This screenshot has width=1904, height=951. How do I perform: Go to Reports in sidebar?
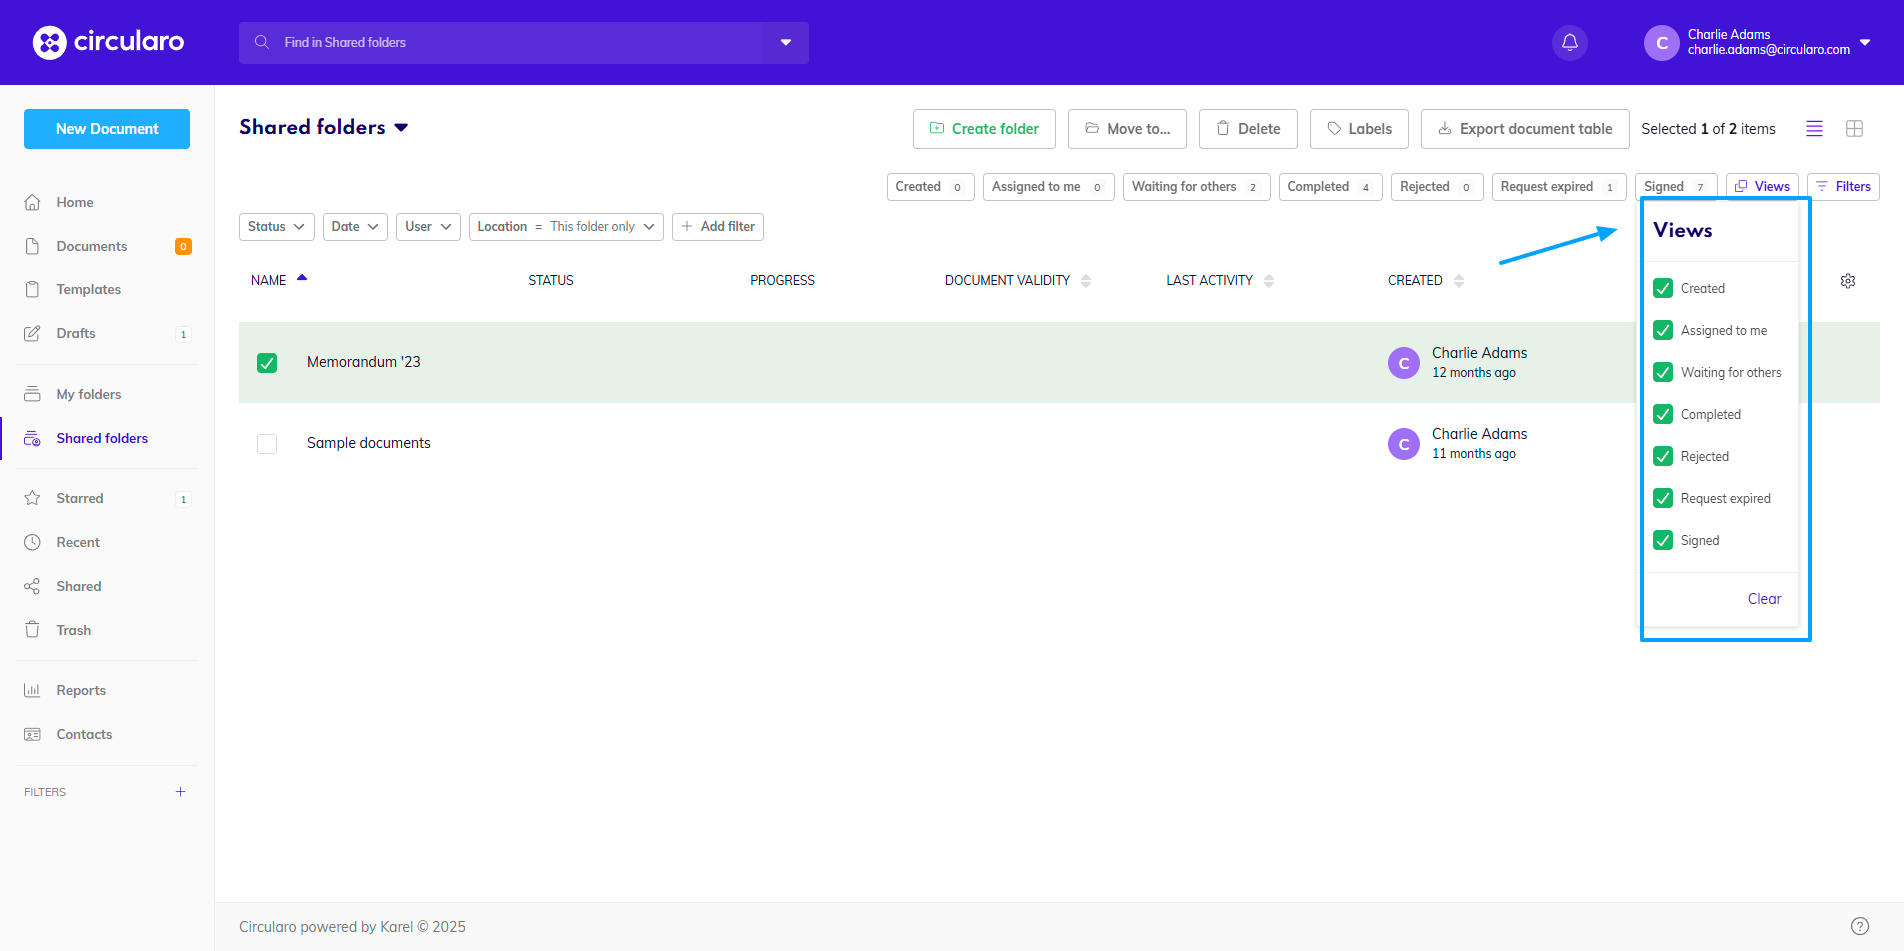tap(81, 690)
